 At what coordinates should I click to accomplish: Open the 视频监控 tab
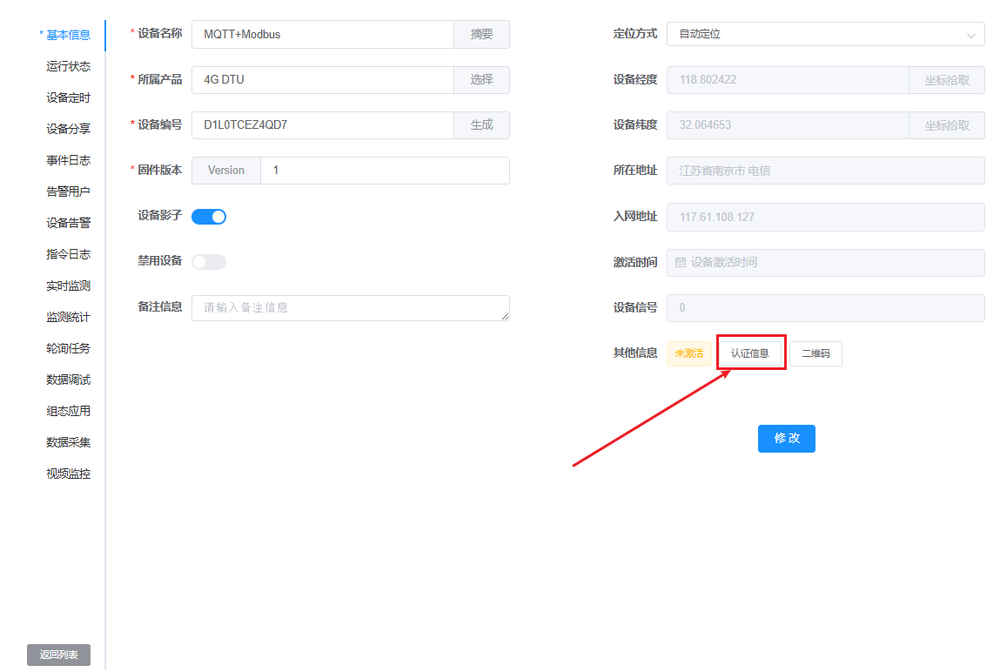click(68, 474)
